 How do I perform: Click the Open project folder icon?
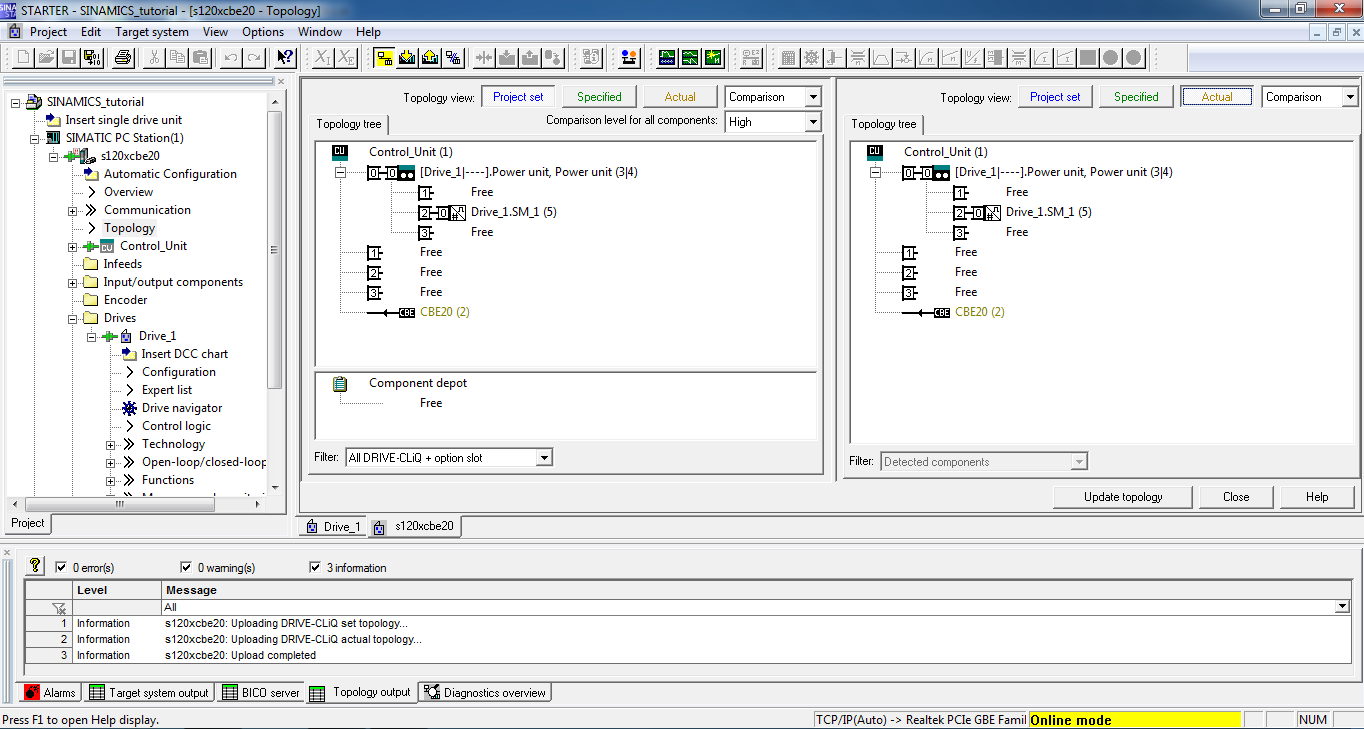coord(46,57)
